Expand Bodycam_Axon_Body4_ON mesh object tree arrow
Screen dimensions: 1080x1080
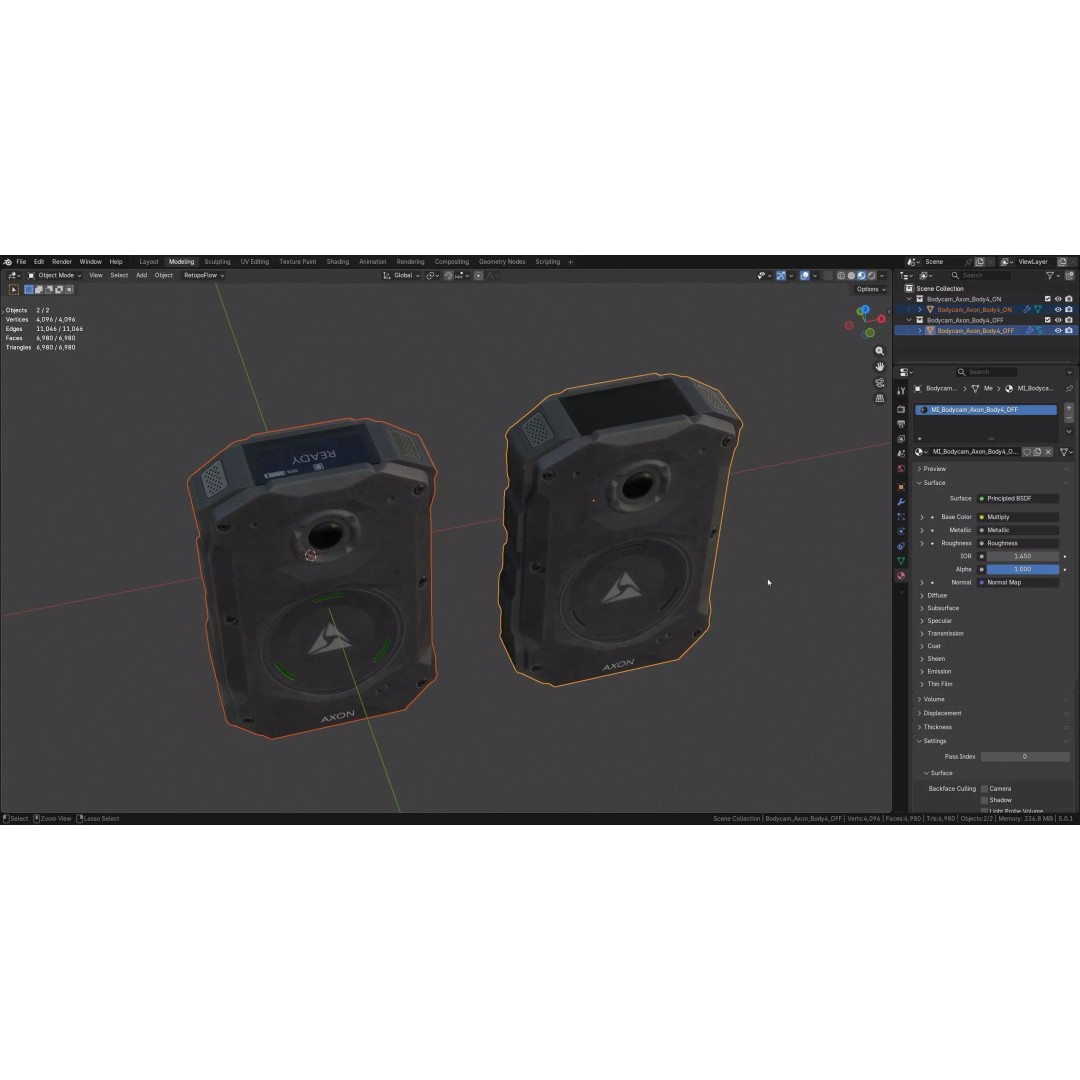point(920,310)
